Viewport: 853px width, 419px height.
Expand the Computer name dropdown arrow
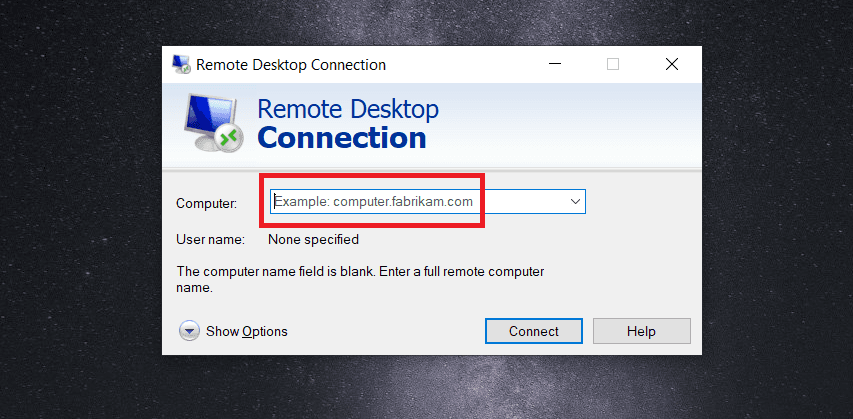(x=575, y=201)
